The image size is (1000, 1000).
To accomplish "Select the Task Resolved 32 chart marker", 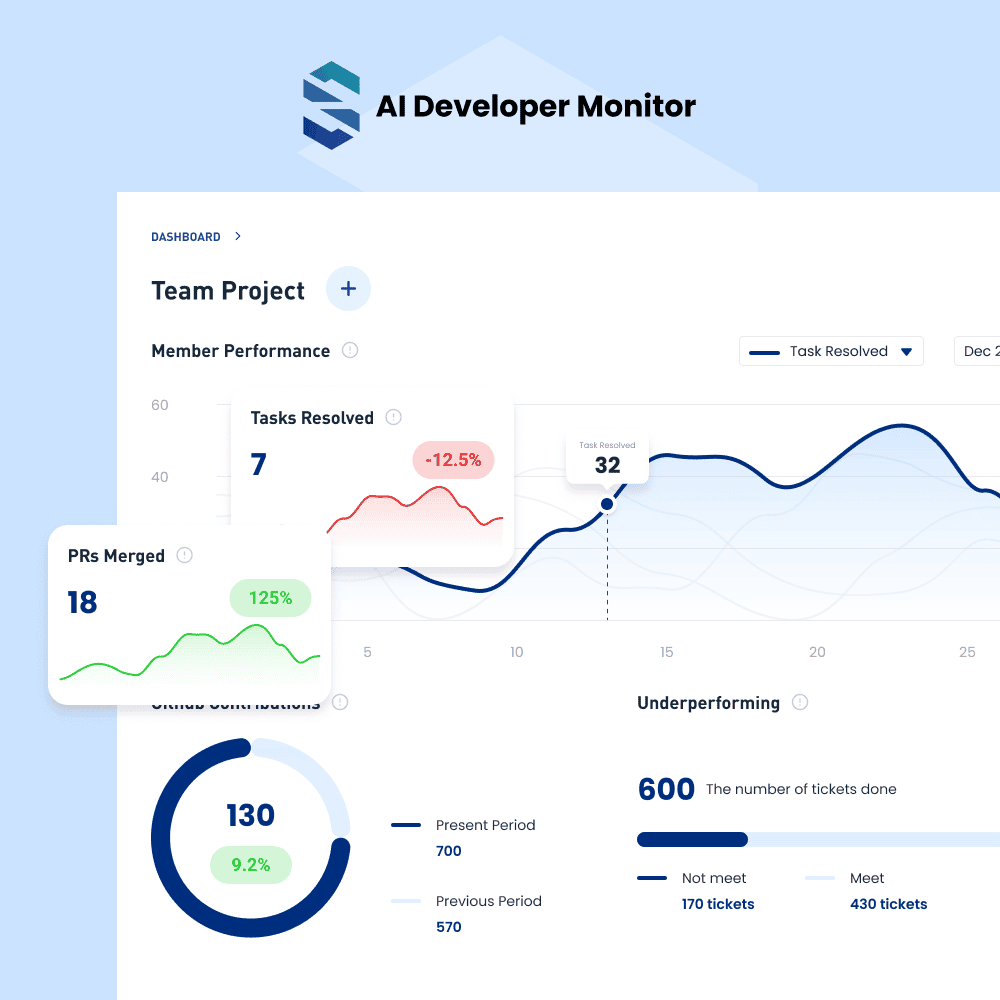I will coord(607,504).
